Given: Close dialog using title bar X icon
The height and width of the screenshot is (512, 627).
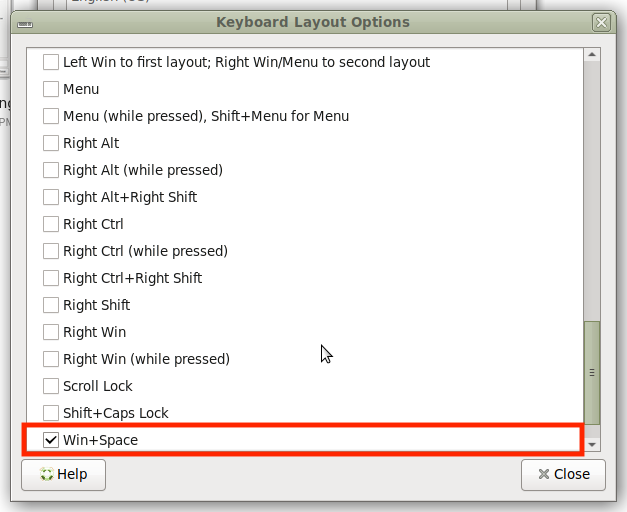Looking at the screenshot, I should pos(600,22).
